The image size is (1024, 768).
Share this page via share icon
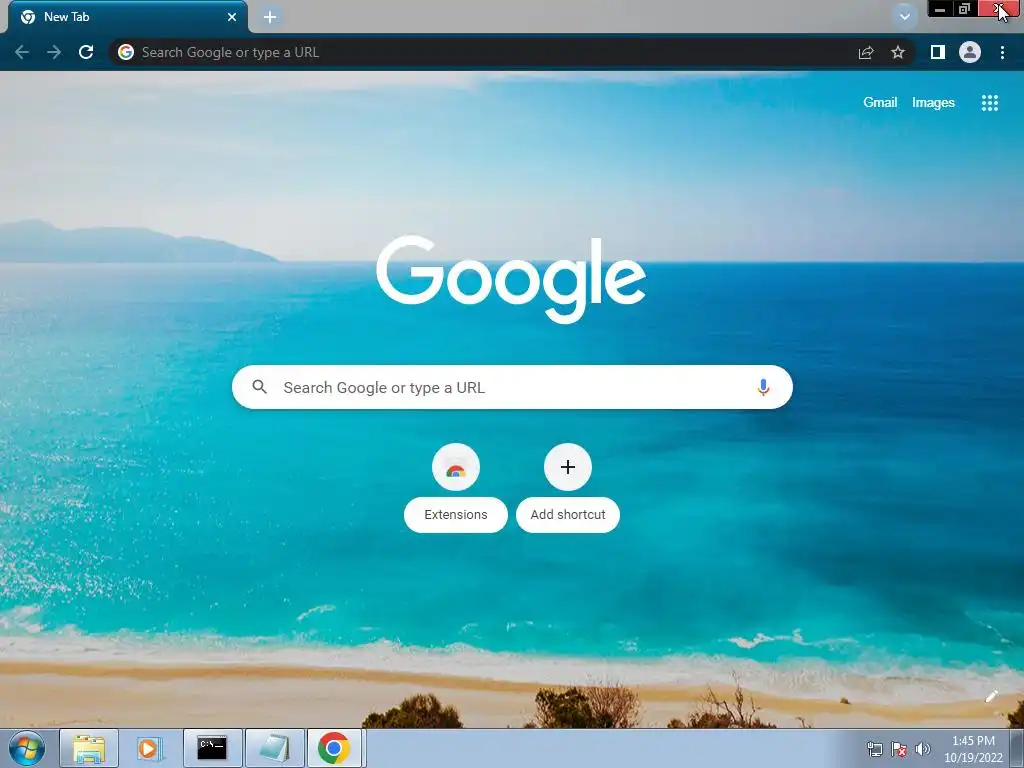(x=866, y=52)
